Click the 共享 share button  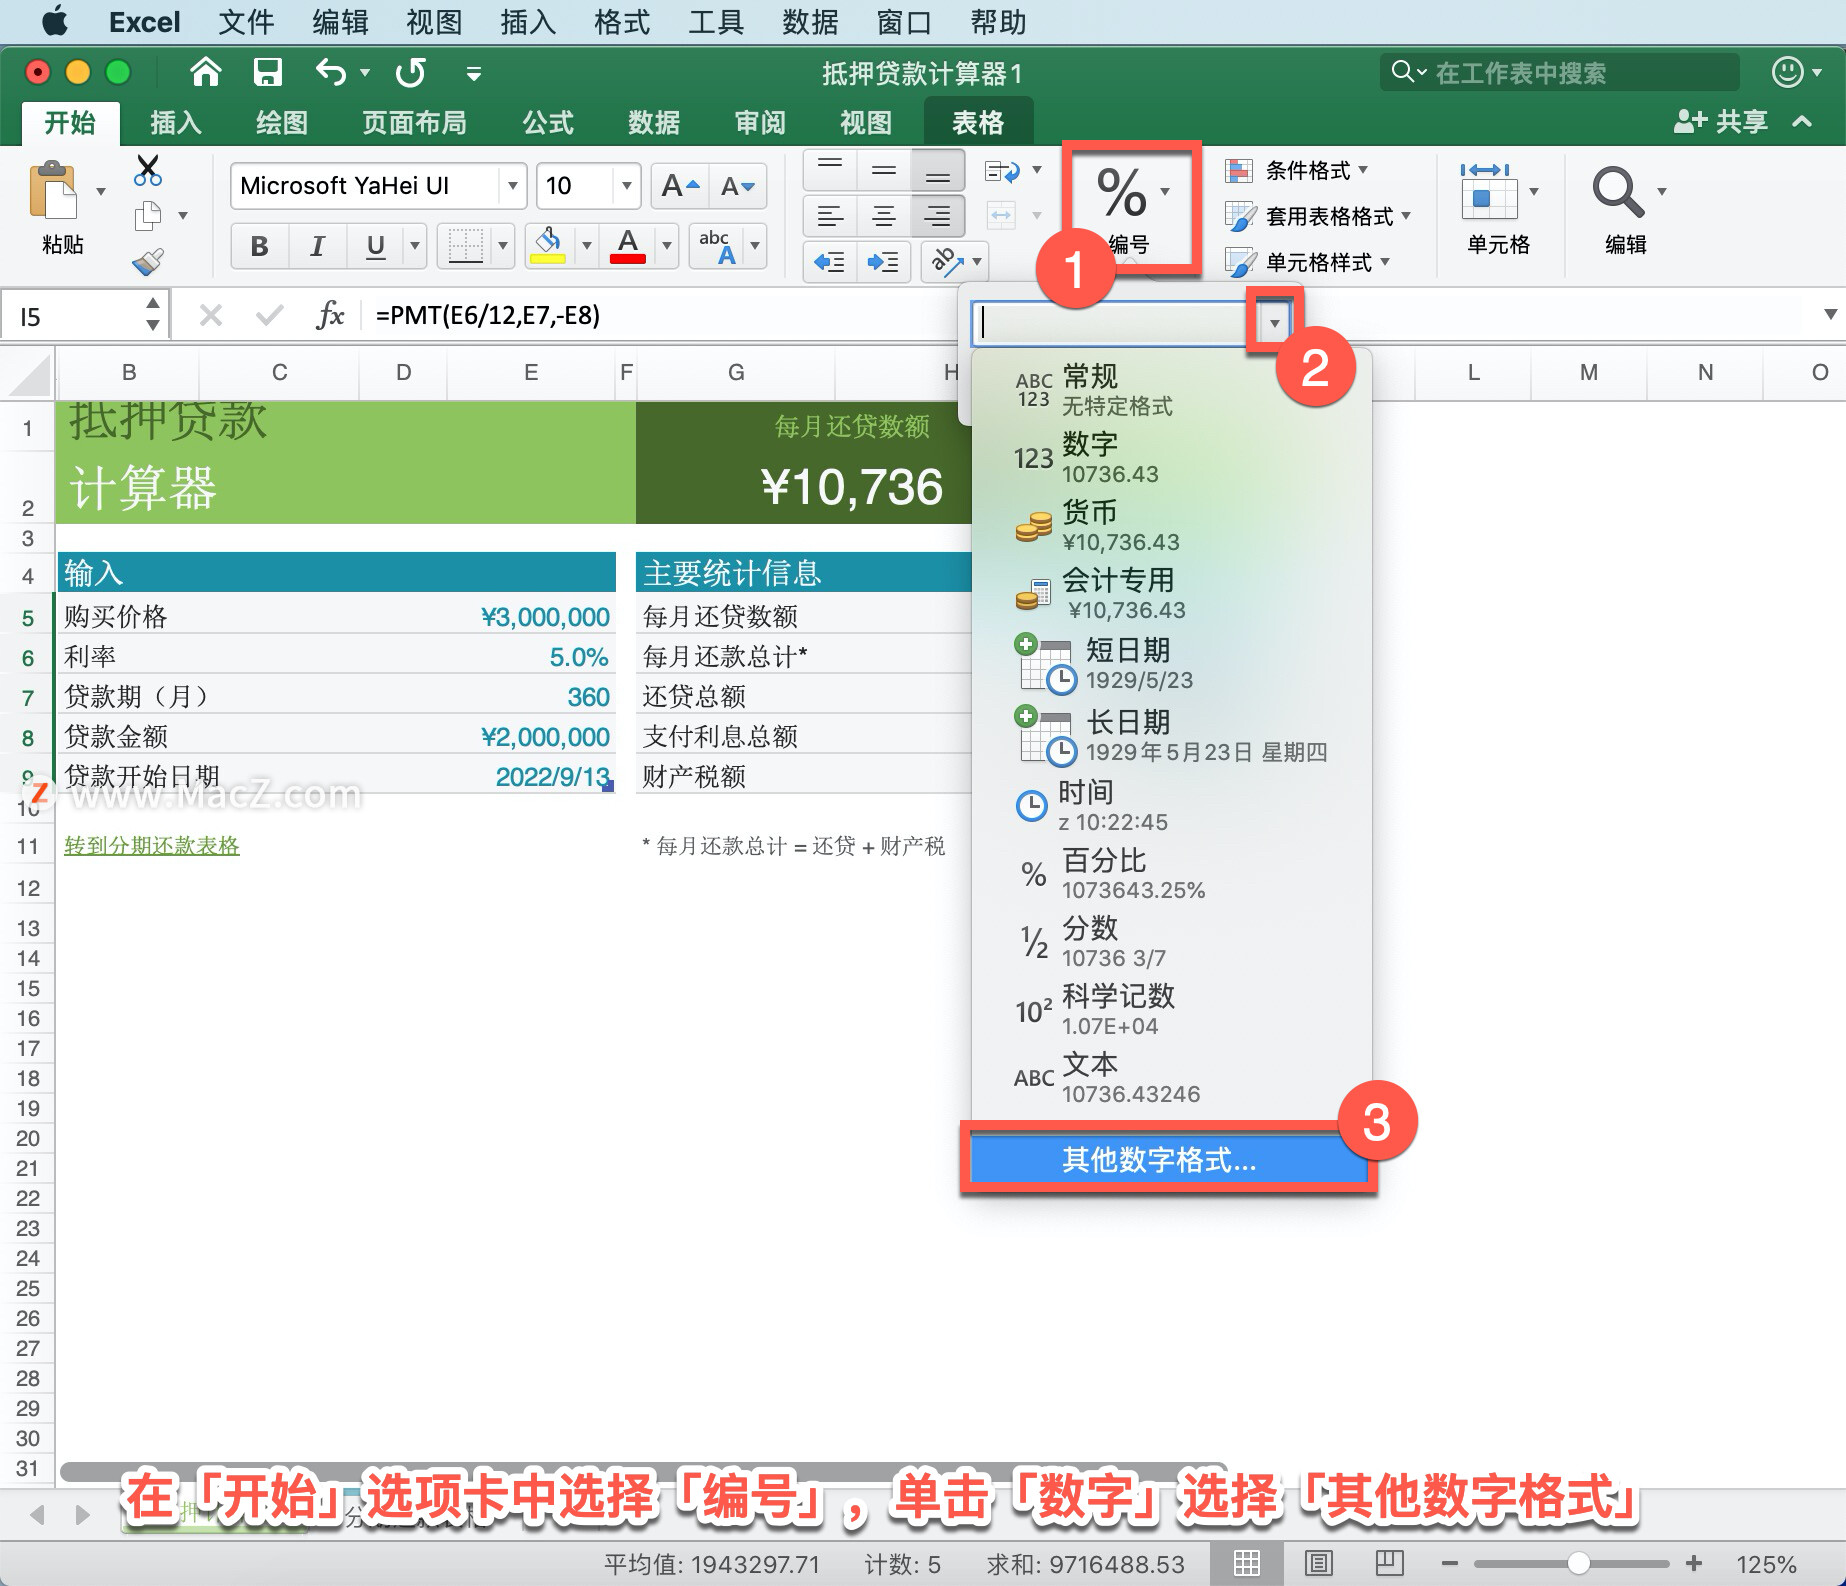pyautogui.click(x=1720, y=122)
